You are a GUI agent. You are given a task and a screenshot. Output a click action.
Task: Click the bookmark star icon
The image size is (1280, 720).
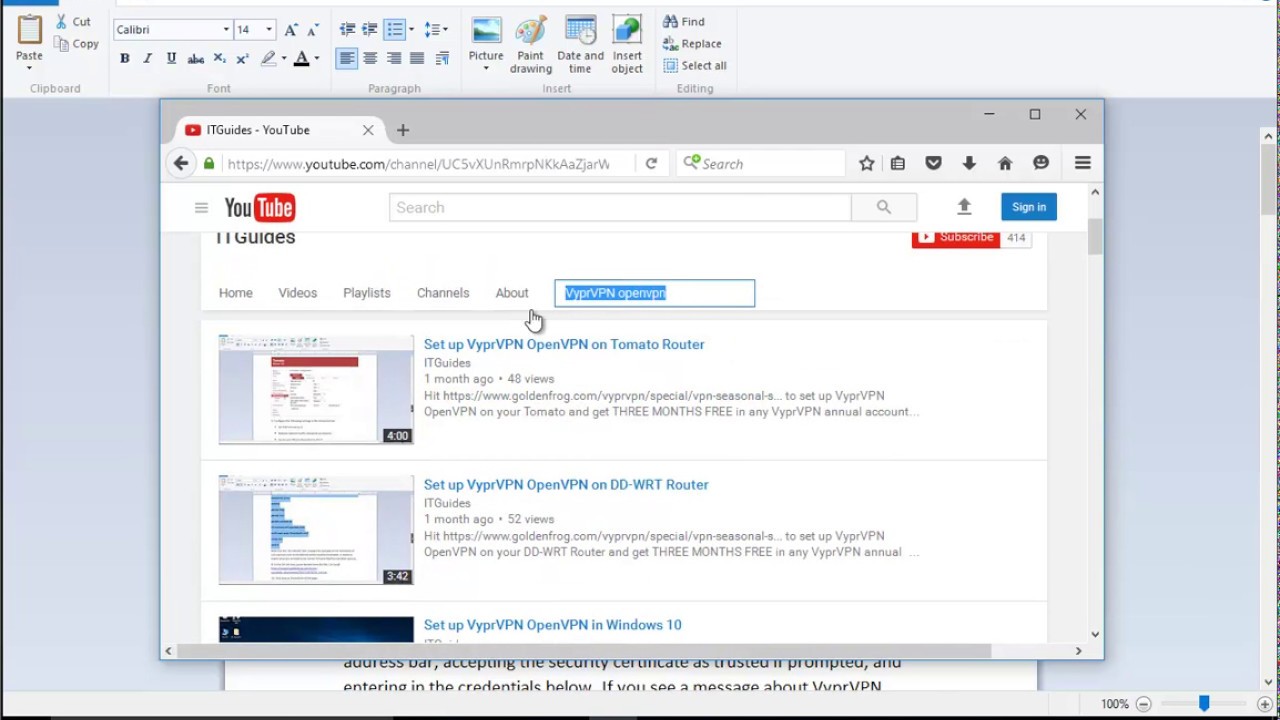click(867, 164)
